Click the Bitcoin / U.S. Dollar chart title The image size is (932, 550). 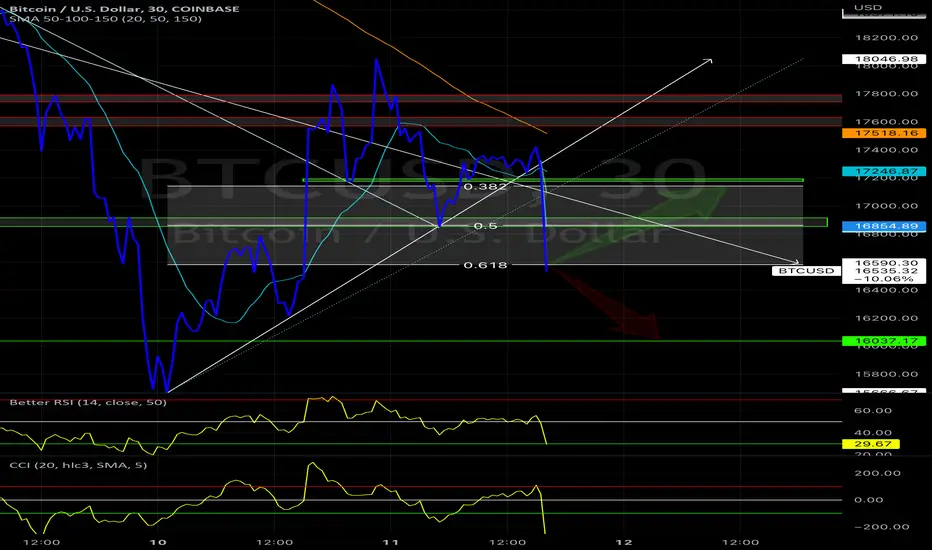pos(124,8)
